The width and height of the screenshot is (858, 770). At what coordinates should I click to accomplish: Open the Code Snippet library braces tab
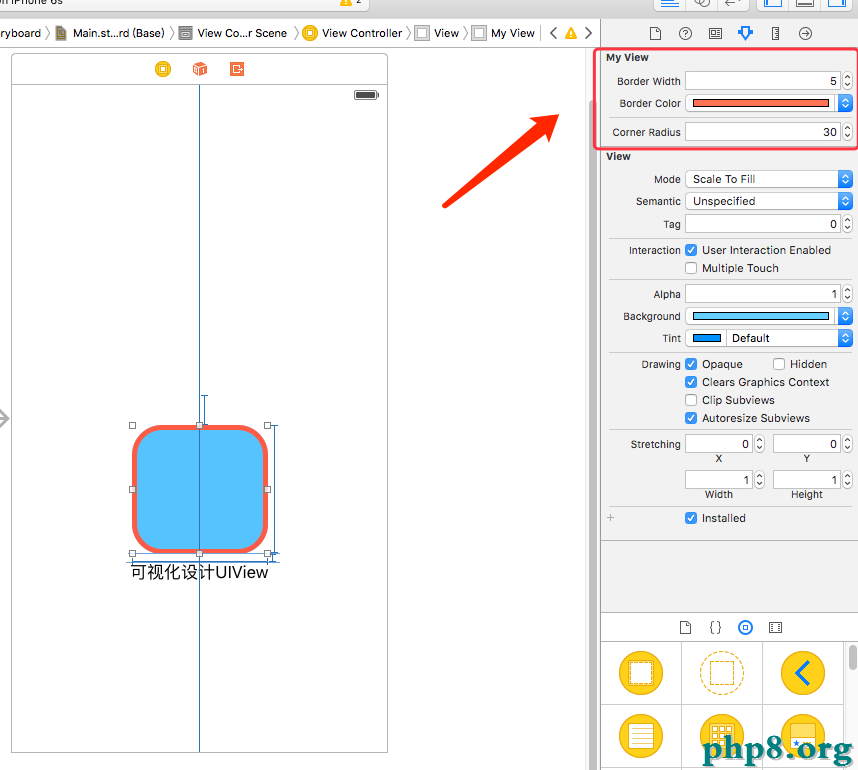coord(715,628)
